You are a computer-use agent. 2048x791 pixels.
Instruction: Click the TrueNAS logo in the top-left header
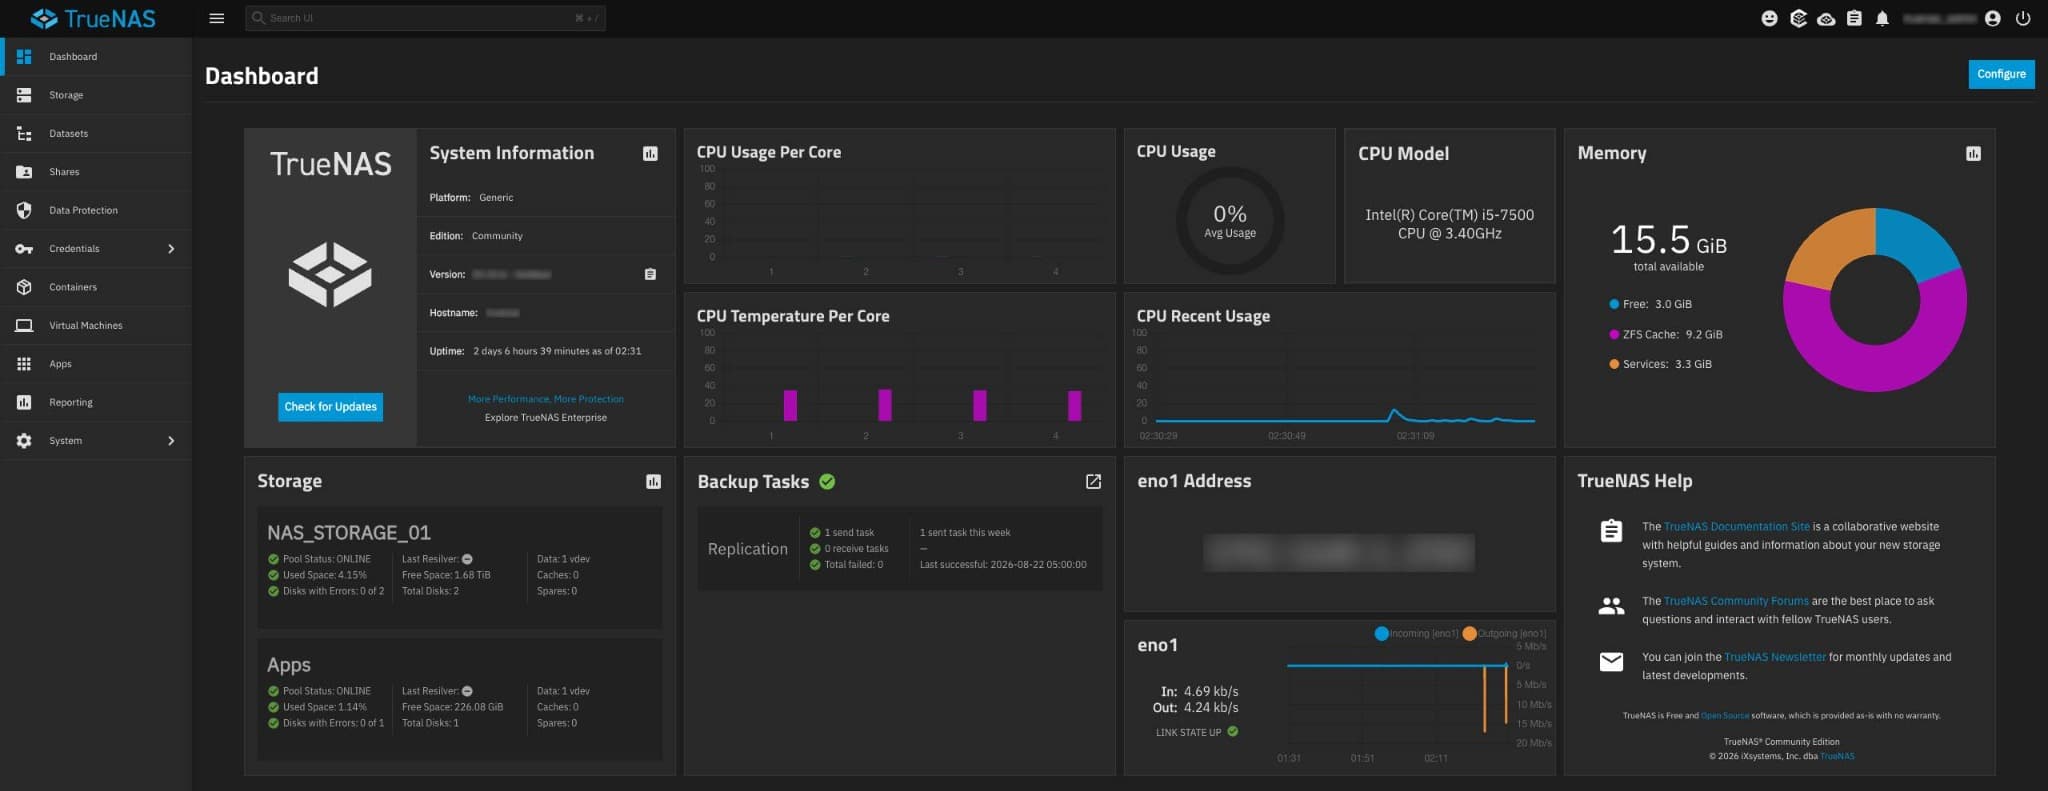coord(93,18)
